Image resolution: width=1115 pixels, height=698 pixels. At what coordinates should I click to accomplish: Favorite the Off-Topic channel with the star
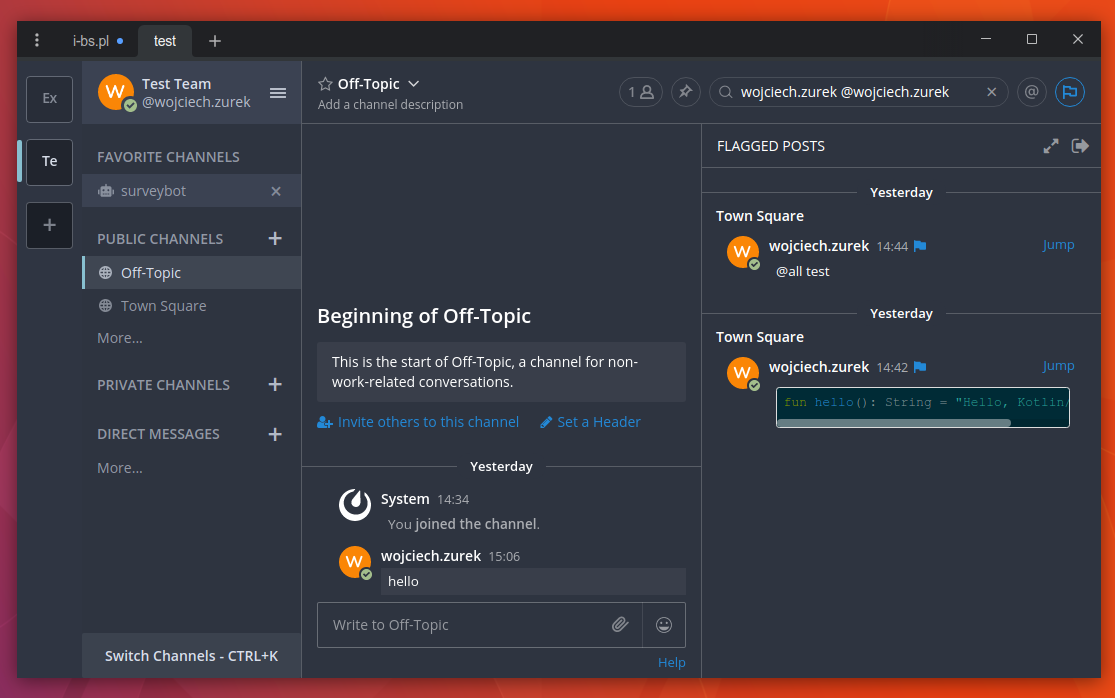click(325, 84)
